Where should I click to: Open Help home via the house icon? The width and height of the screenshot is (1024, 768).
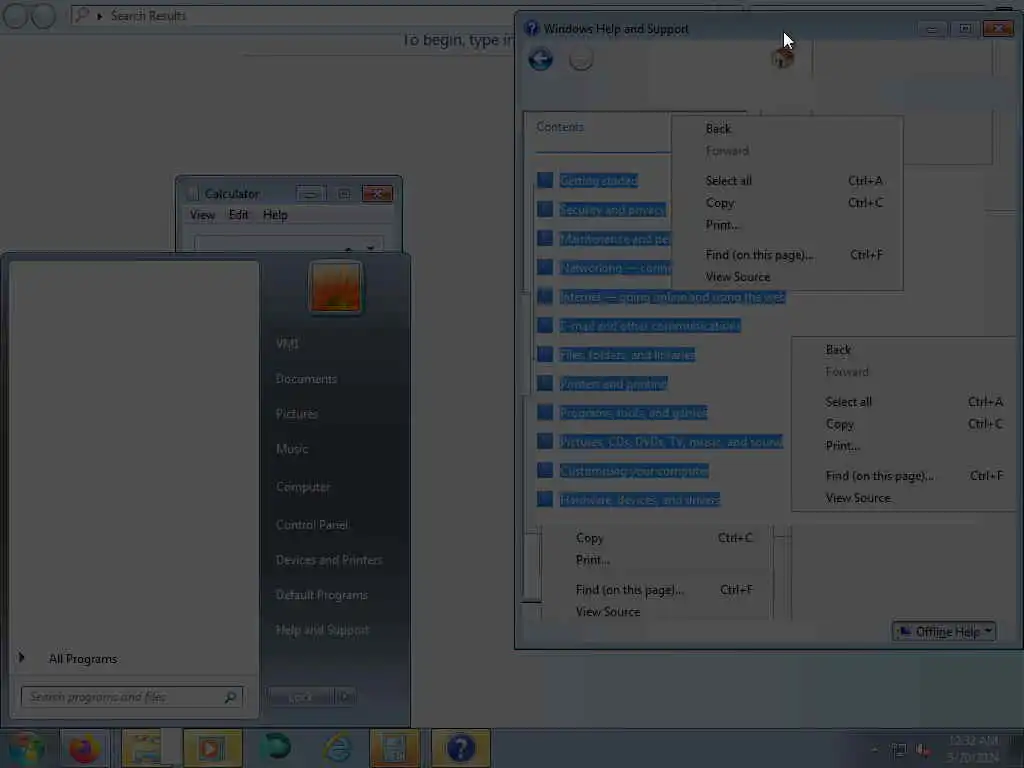[782, 57]
